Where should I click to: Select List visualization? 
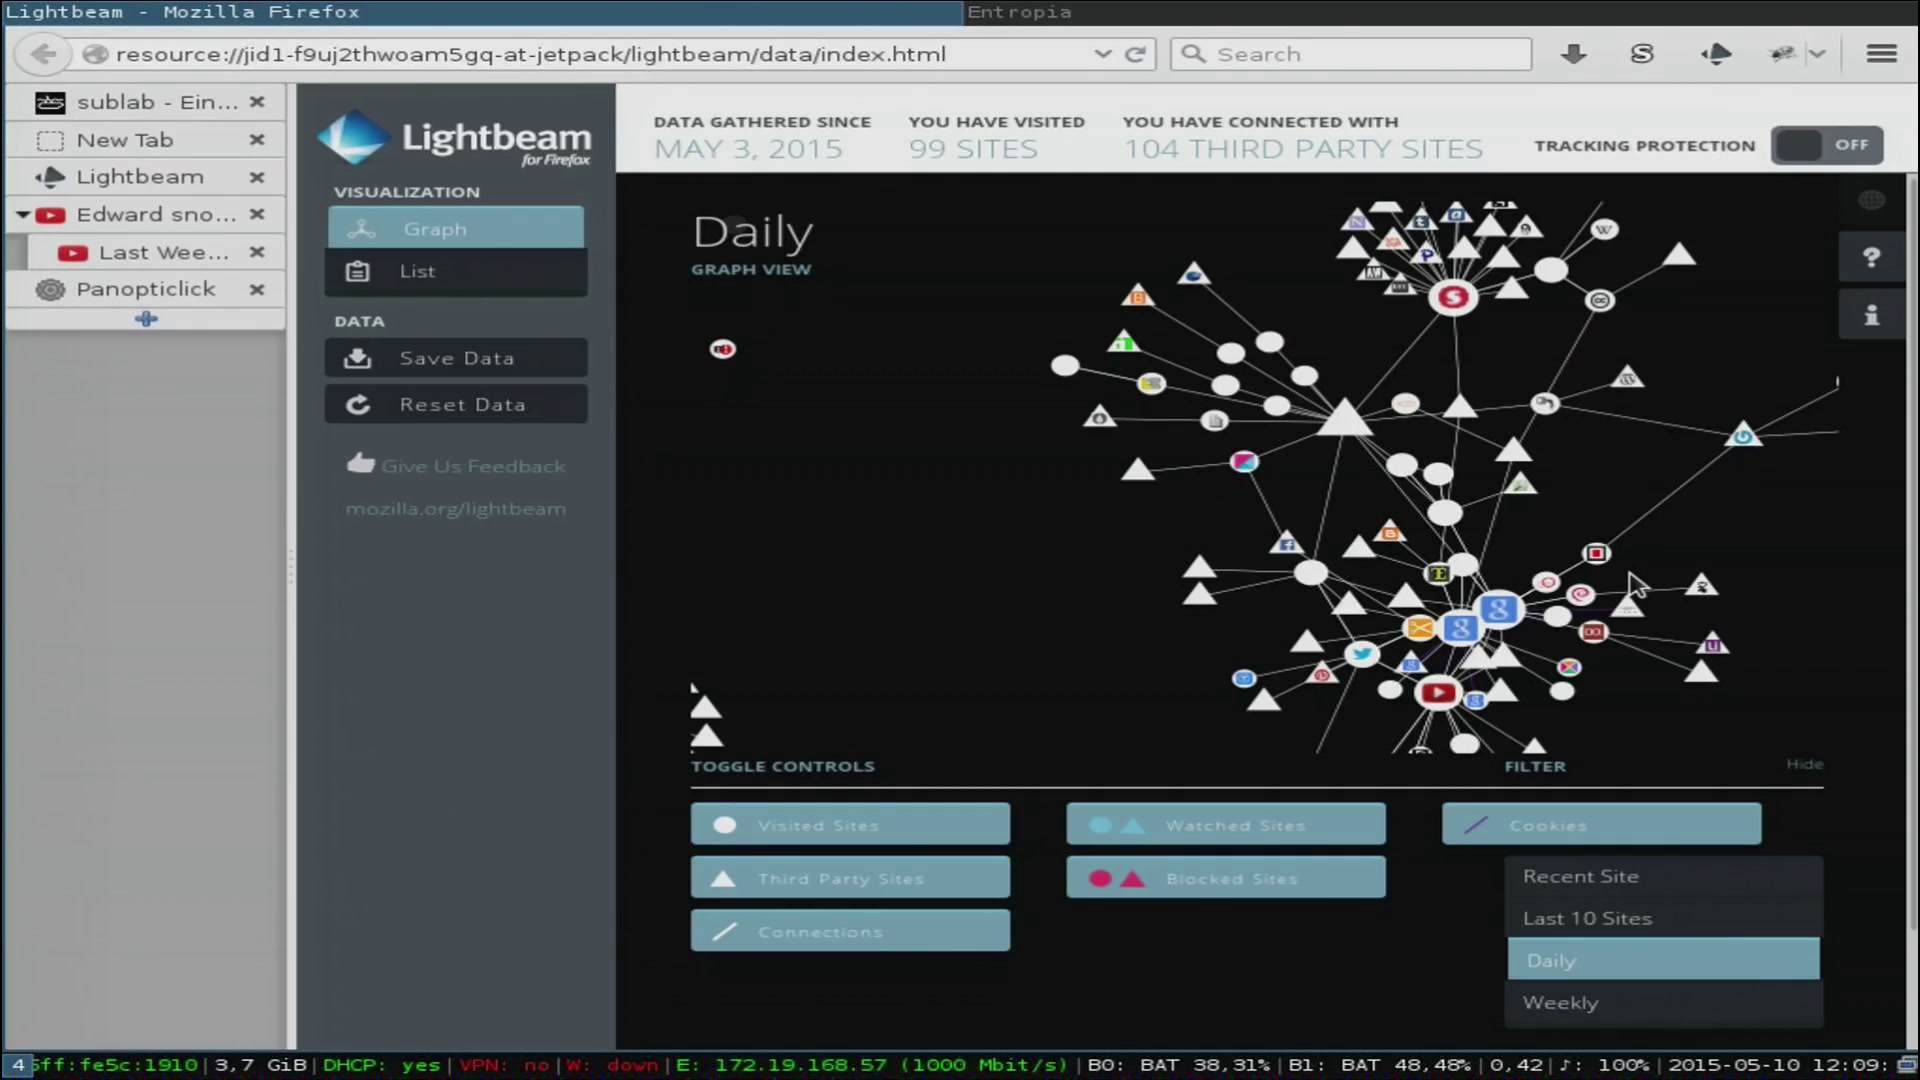[456, 271]
